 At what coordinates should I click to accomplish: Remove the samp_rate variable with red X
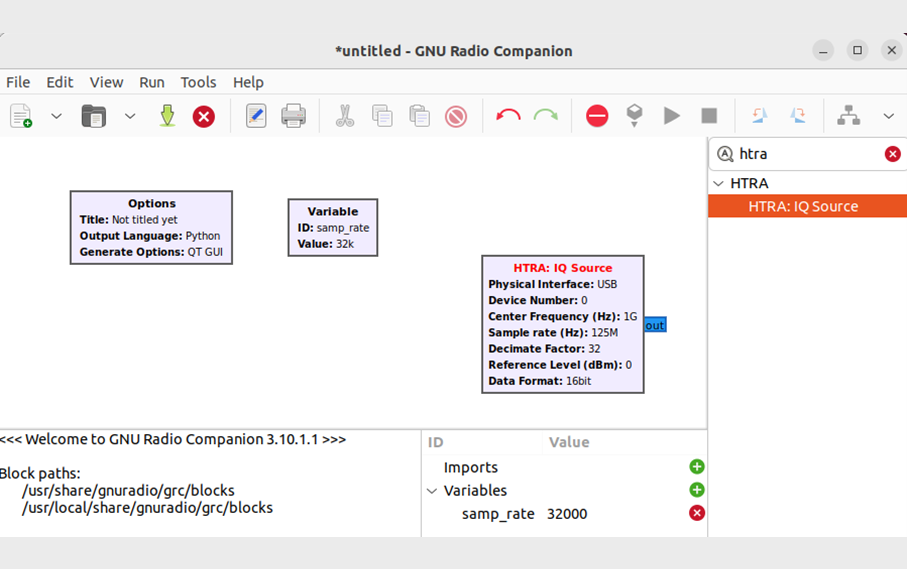697,513
